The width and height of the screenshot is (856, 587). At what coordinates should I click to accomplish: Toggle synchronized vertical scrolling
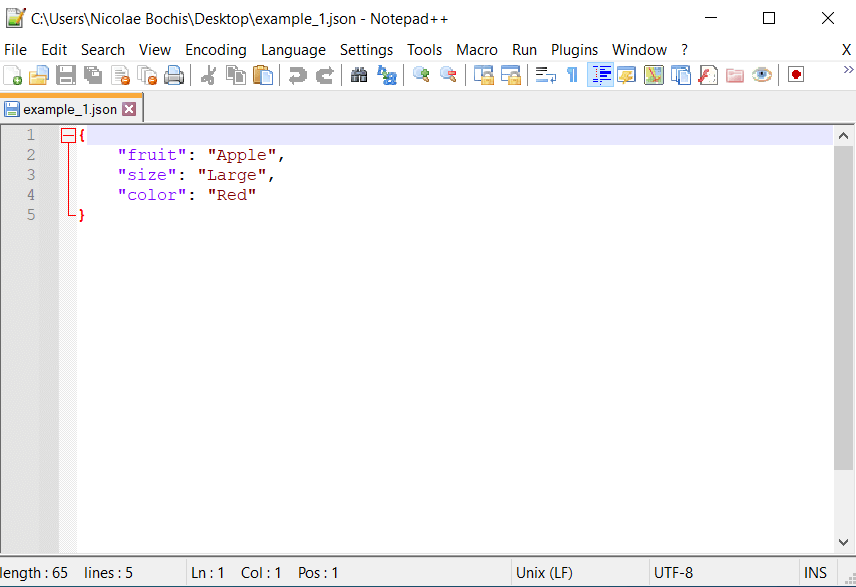click(483, 74)
